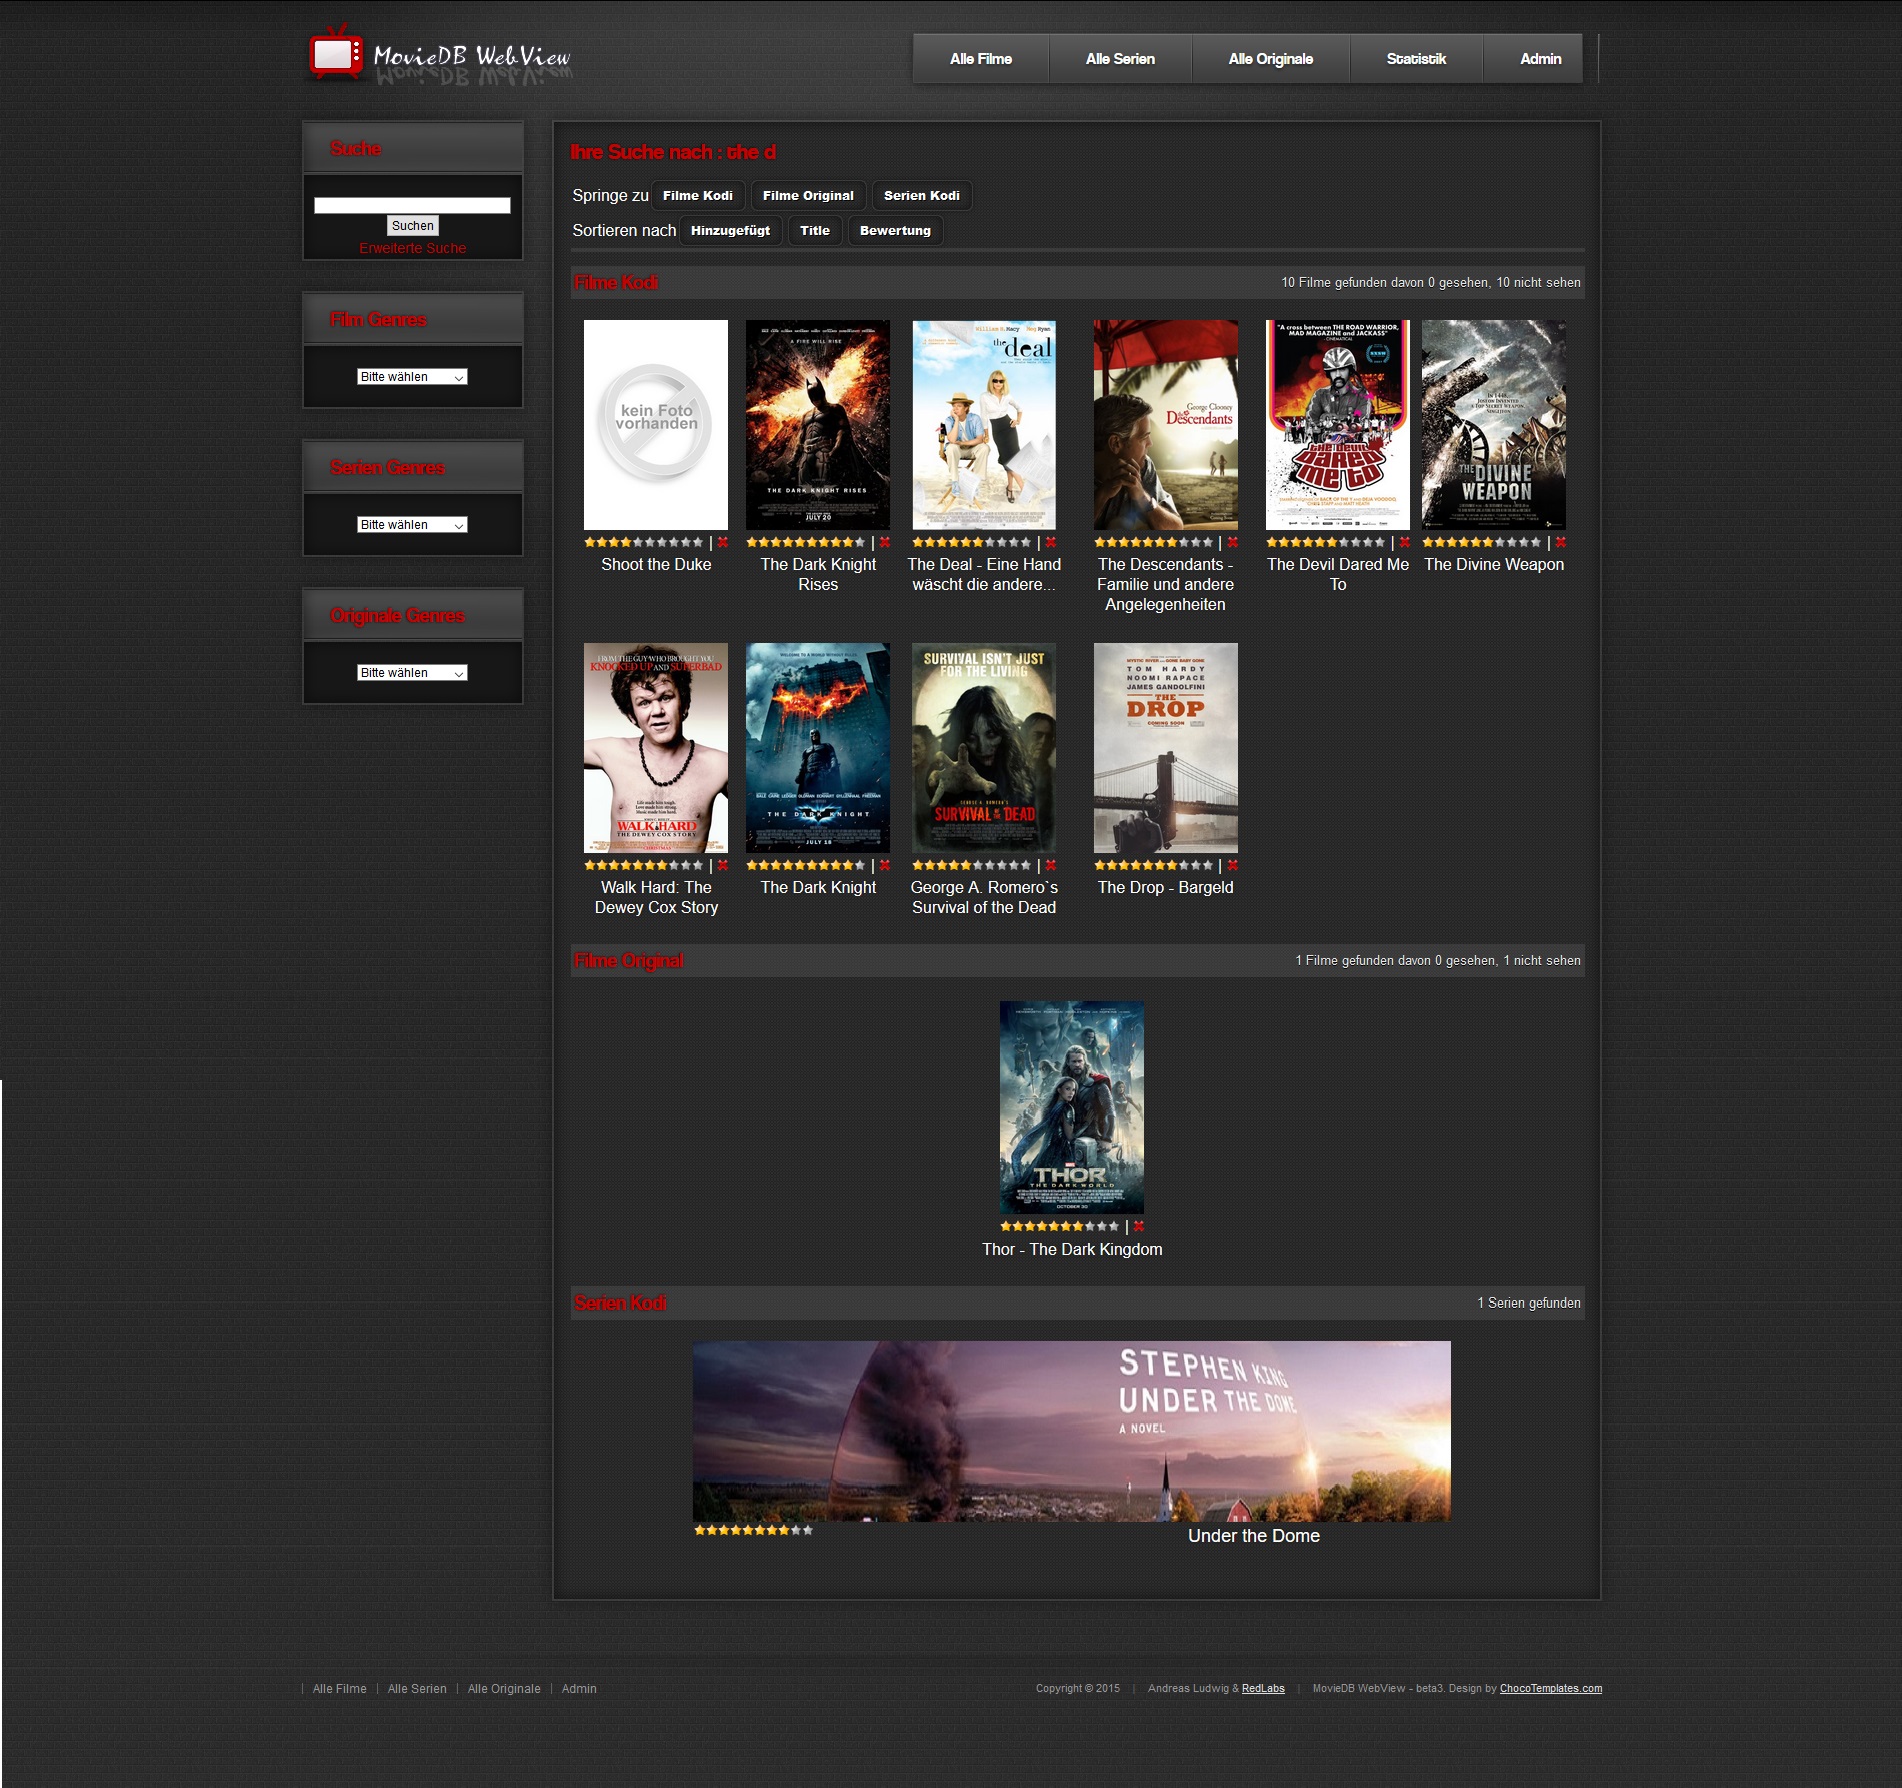Go to Statistik in the navigation bar
The width and height of the screenshot is (1902, 1788).
[x=1415, y=59]
